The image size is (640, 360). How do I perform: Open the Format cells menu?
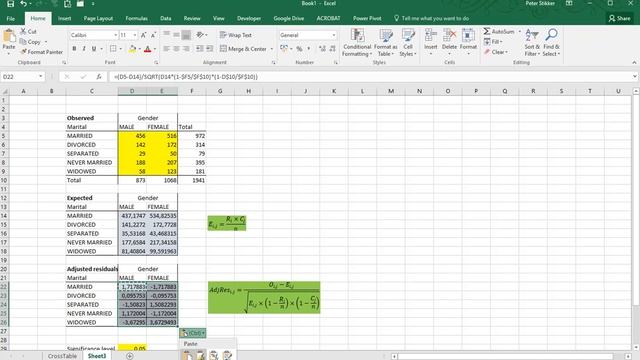coord(468,42)
